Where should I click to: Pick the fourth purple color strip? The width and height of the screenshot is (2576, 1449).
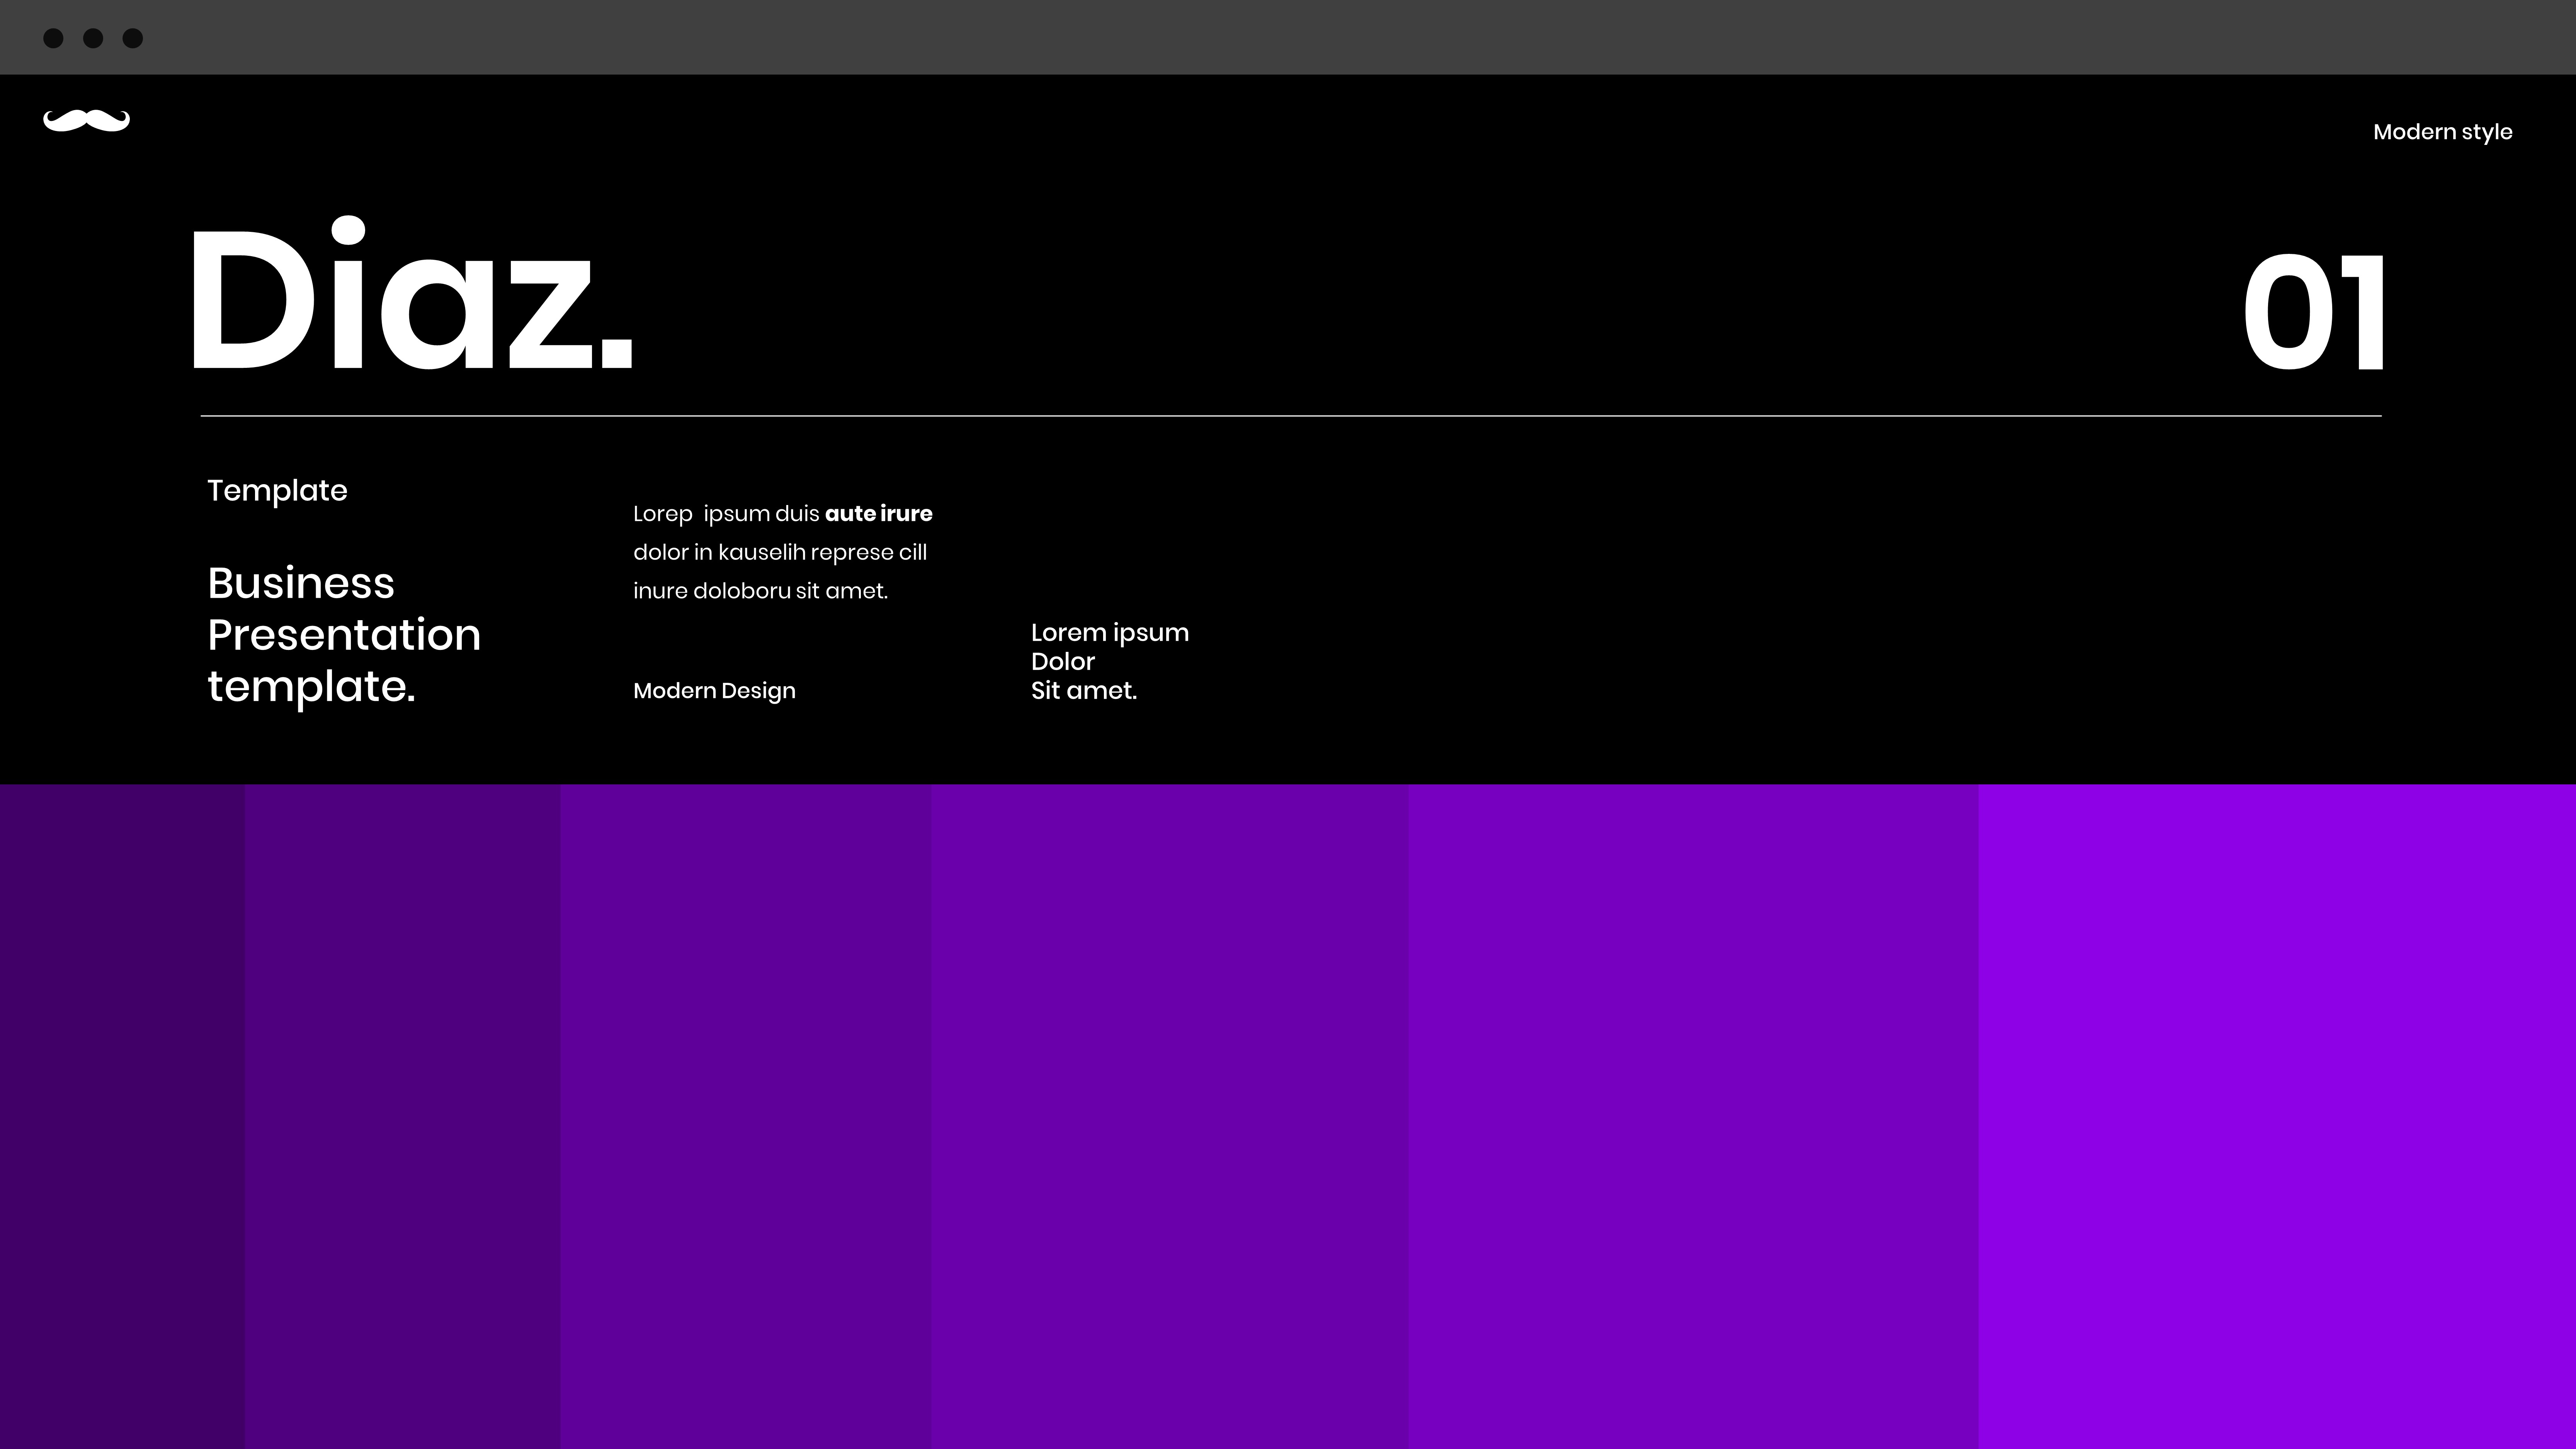[x=1169, y=1115]
